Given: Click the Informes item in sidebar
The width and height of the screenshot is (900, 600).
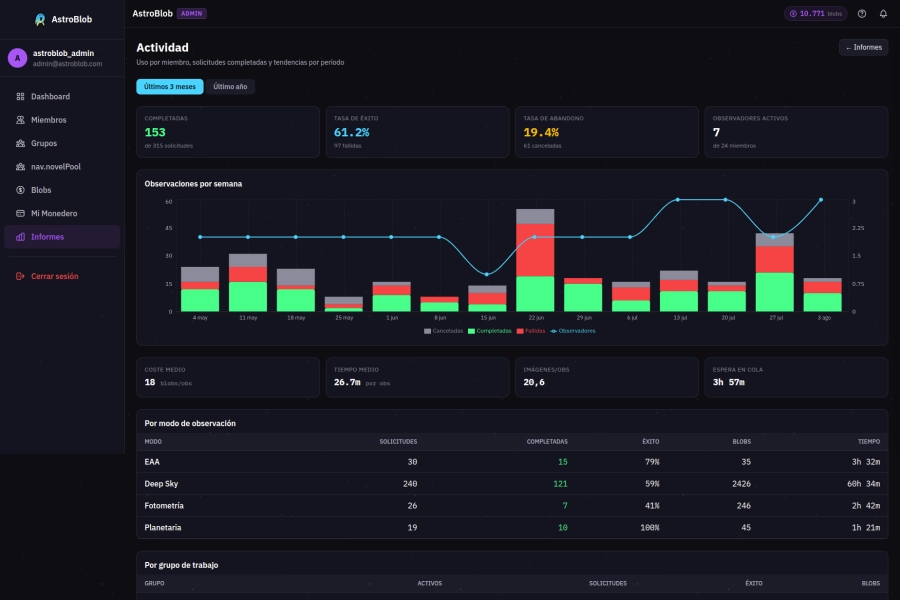Looking at the screenshot, I should (62, 237).
